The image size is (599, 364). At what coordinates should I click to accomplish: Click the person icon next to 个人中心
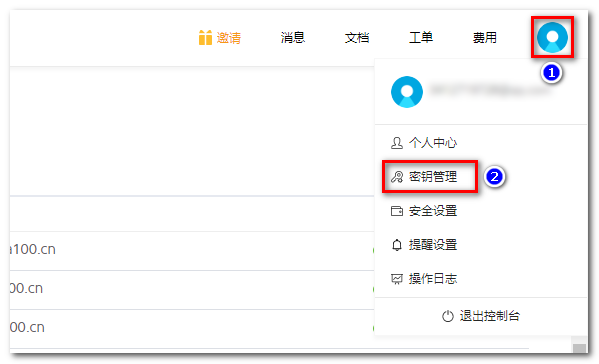397,143
